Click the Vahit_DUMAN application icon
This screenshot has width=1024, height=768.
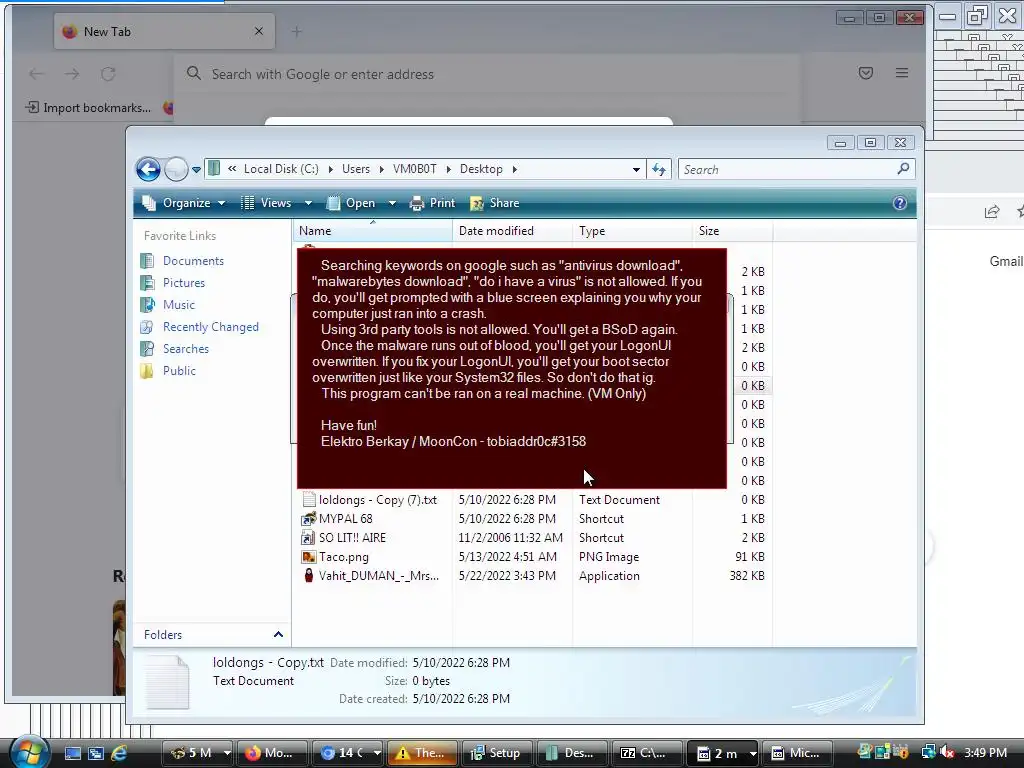pos(309,576)
